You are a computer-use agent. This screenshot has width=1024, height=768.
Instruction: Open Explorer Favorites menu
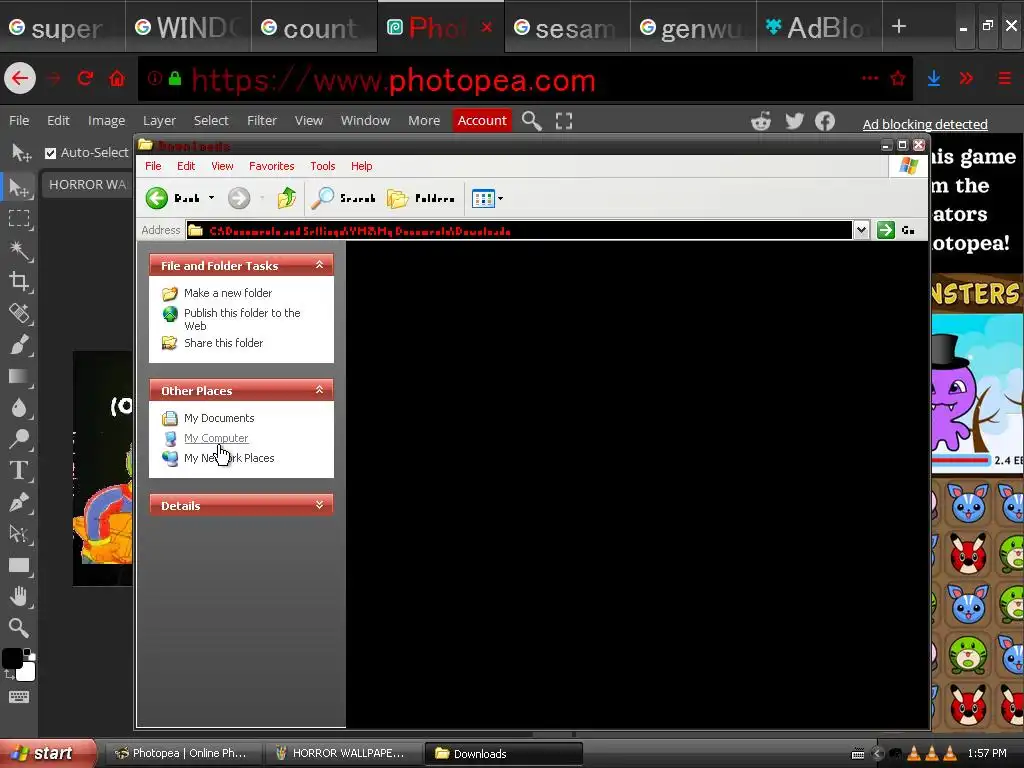tap(272, 166)
